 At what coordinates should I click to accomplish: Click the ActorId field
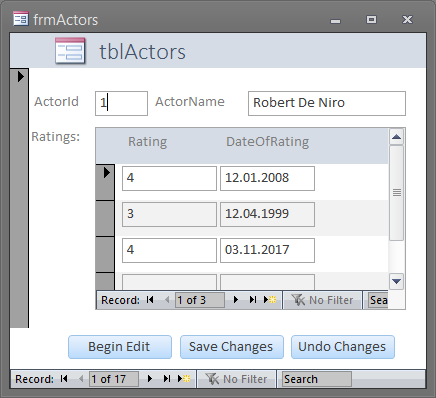(x=121, y=103)
